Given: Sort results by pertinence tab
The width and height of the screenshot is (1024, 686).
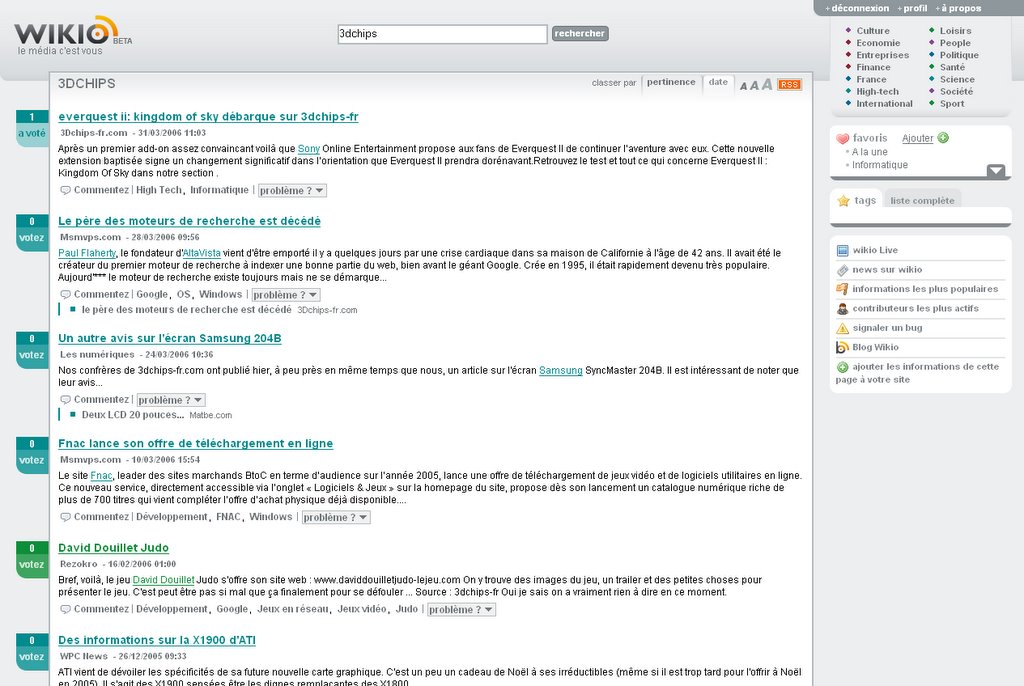Looking at the screenshot, I should pos(671,82).
